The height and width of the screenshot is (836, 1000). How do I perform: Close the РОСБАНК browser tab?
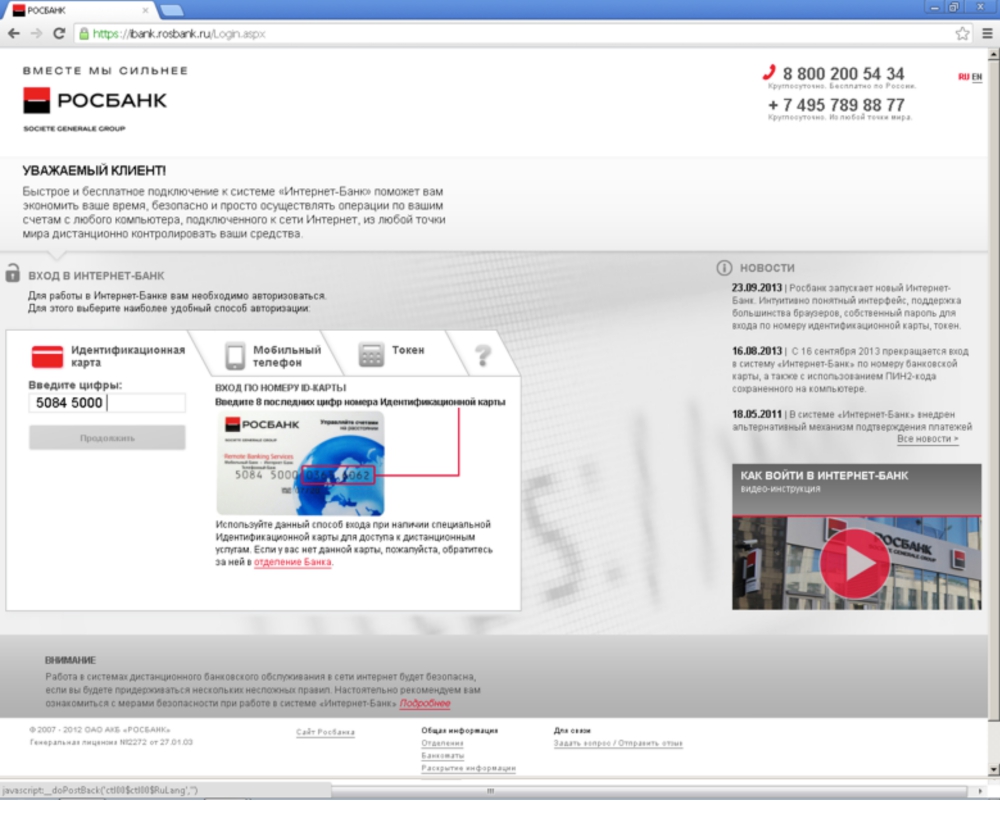click(x=145, y=10)
